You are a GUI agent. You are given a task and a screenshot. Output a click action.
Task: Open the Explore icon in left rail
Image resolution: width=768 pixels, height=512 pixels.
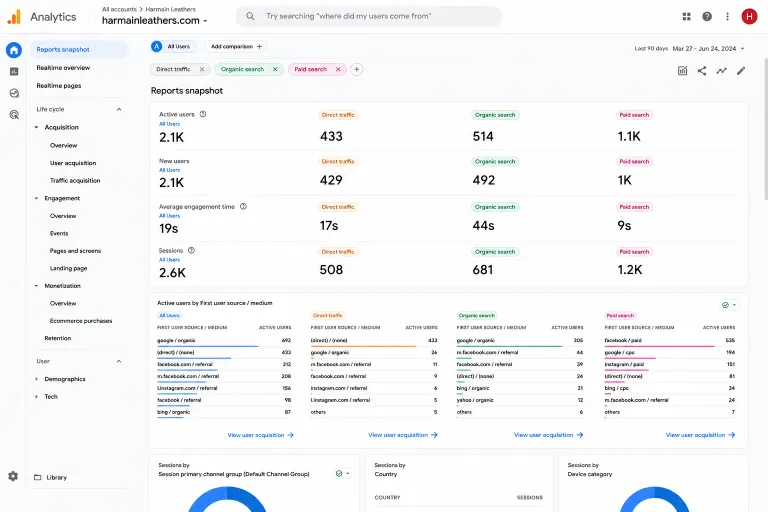14,93
